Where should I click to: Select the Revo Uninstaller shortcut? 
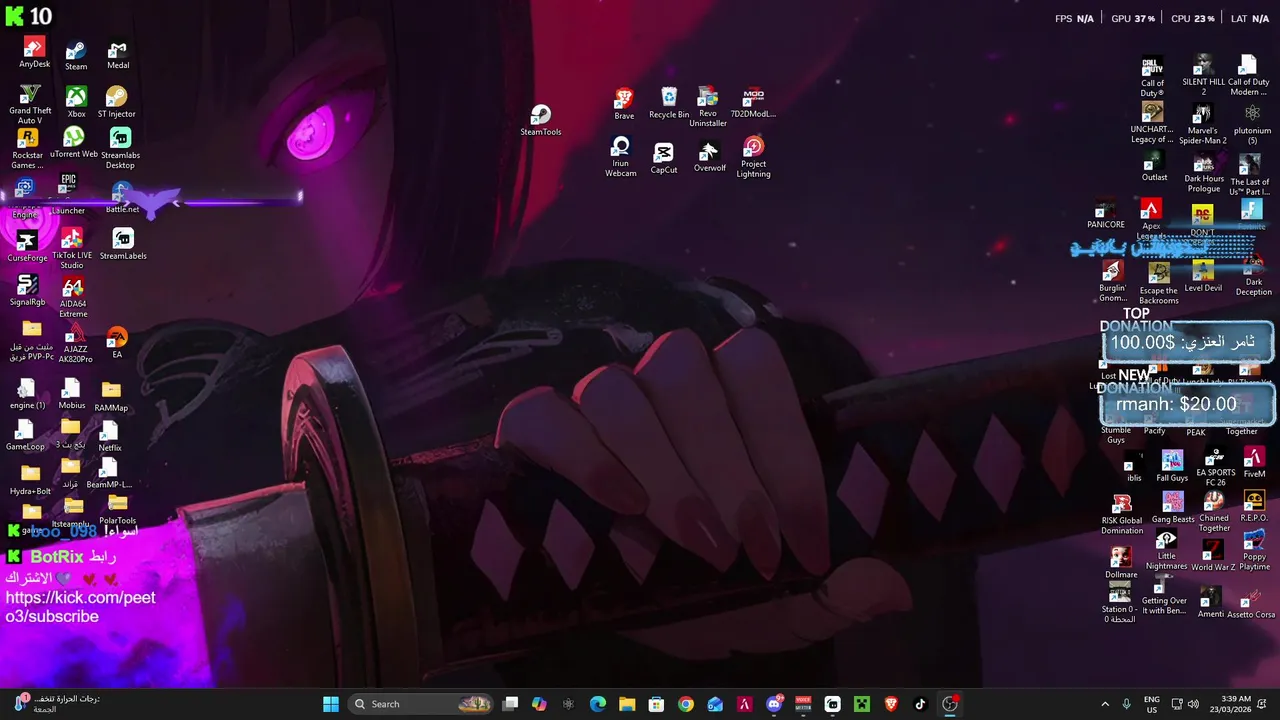(x=708, y=107)
